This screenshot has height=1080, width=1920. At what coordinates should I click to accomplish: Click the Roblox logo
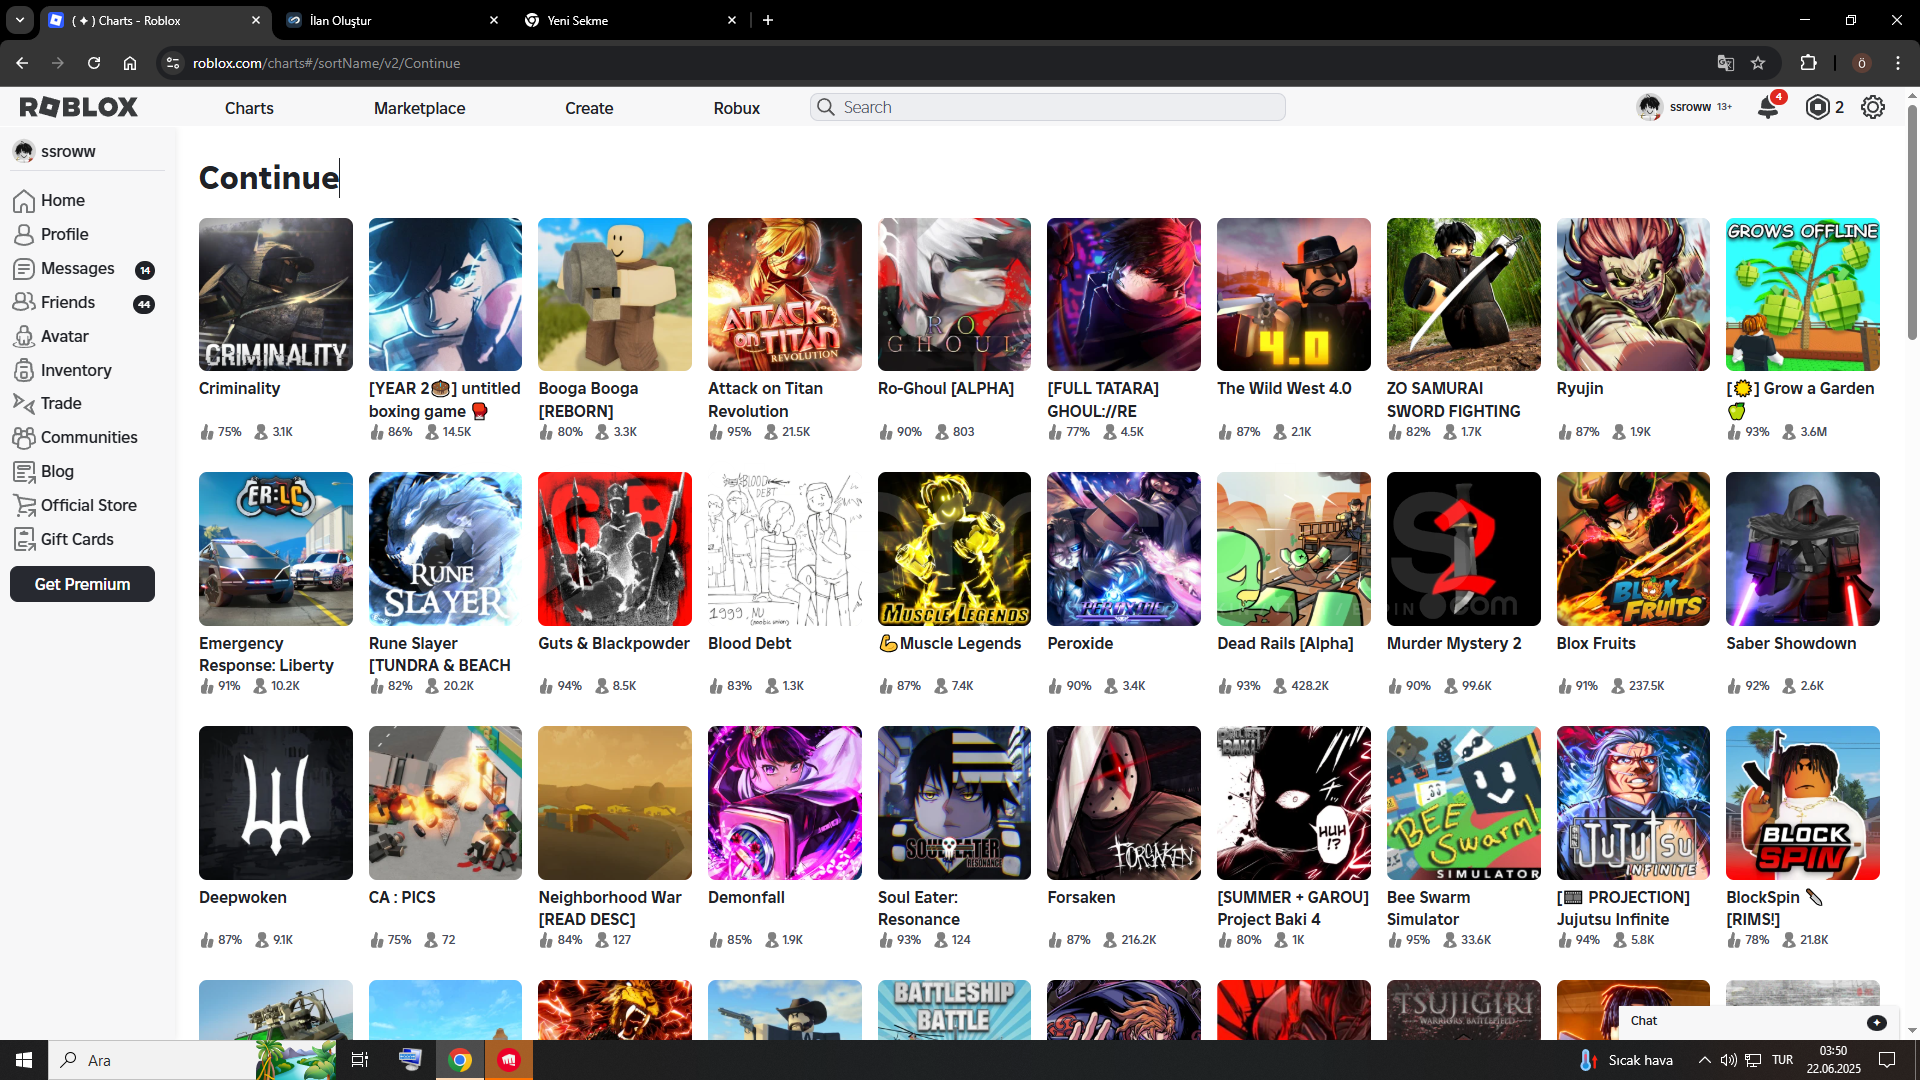[x=79, y=107]
